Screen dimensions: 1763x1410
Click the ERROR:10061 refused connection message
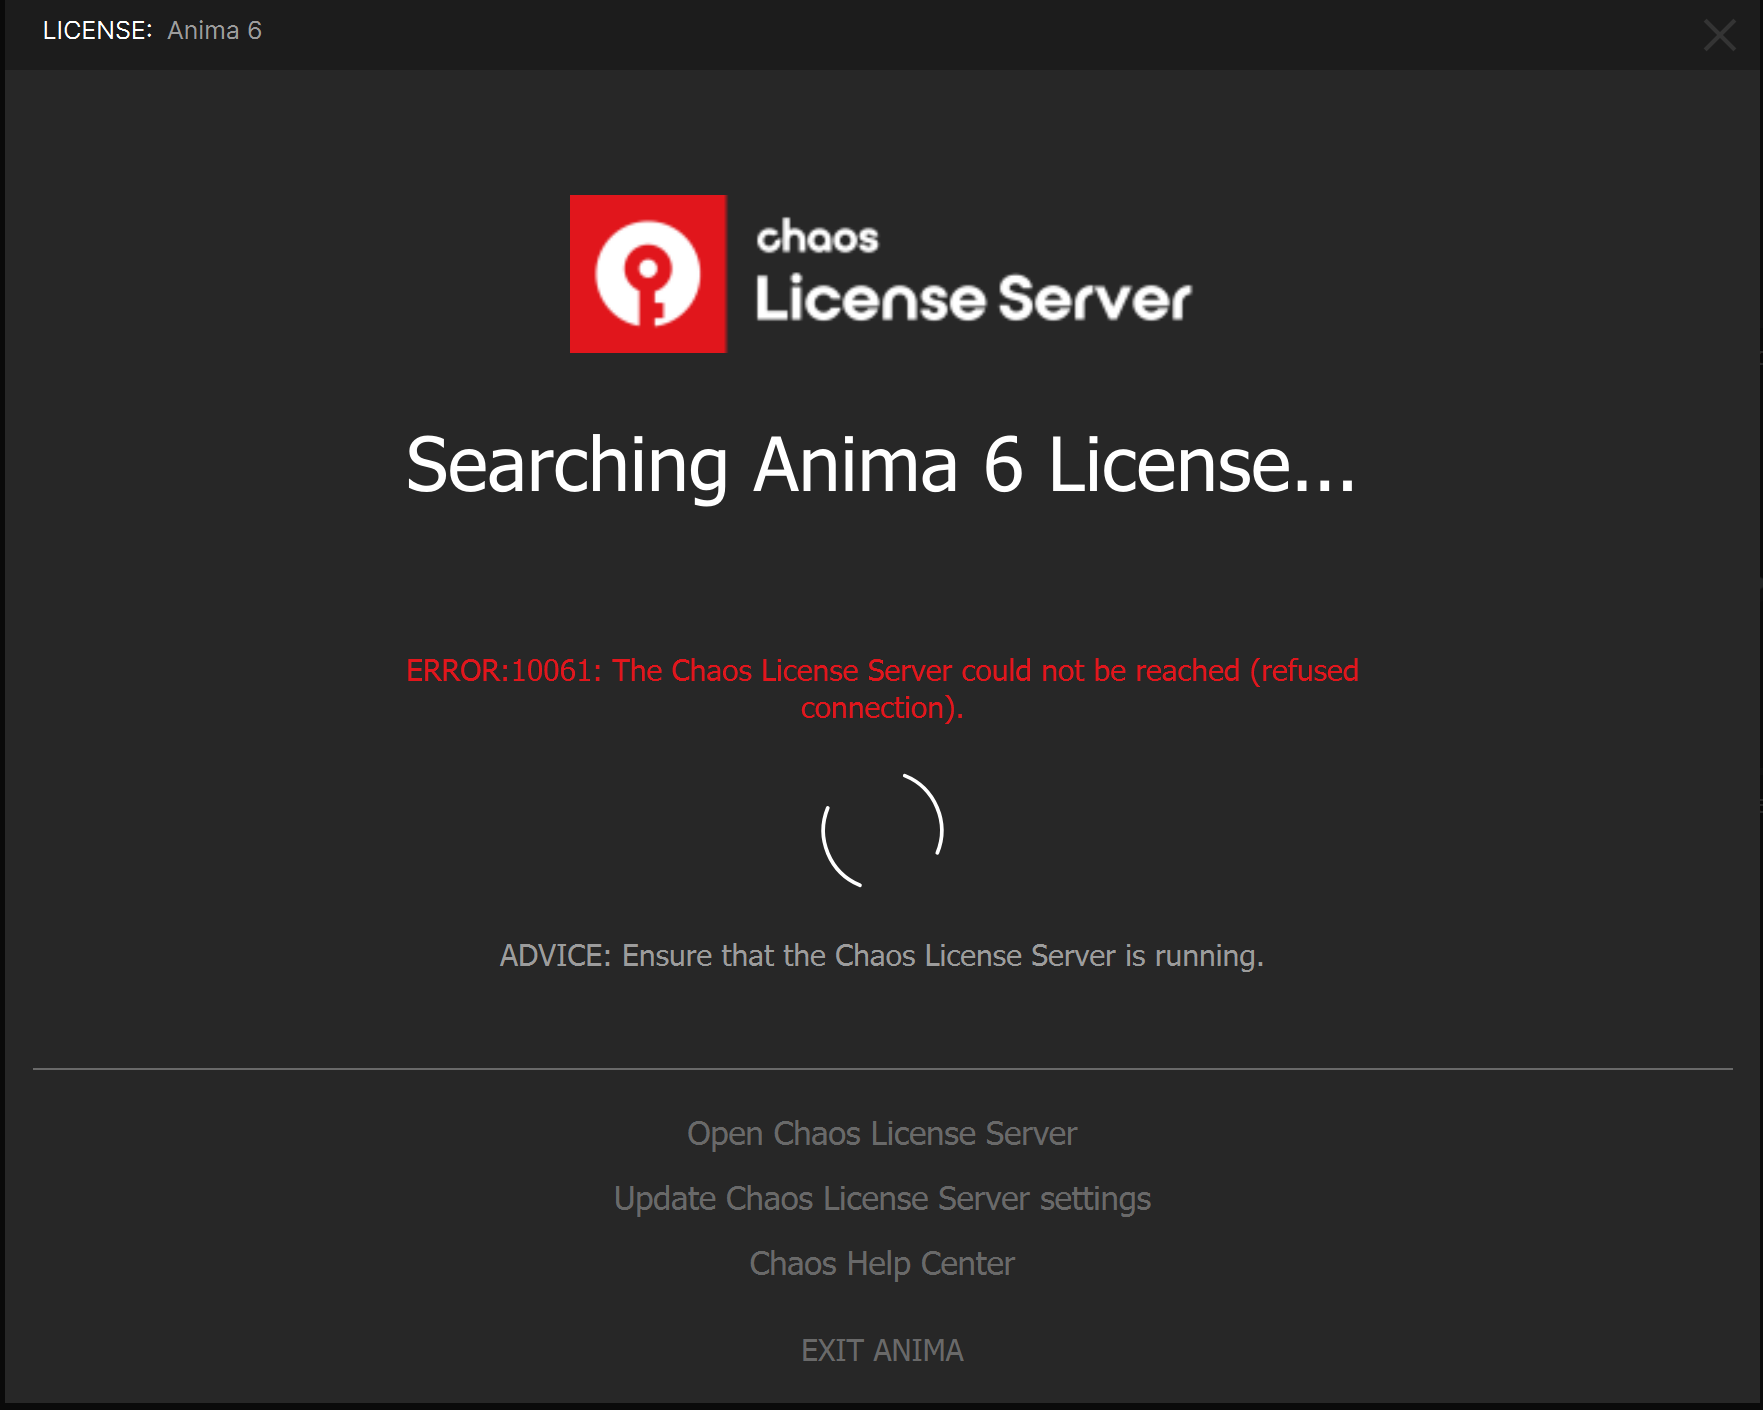tap(882, 689)
